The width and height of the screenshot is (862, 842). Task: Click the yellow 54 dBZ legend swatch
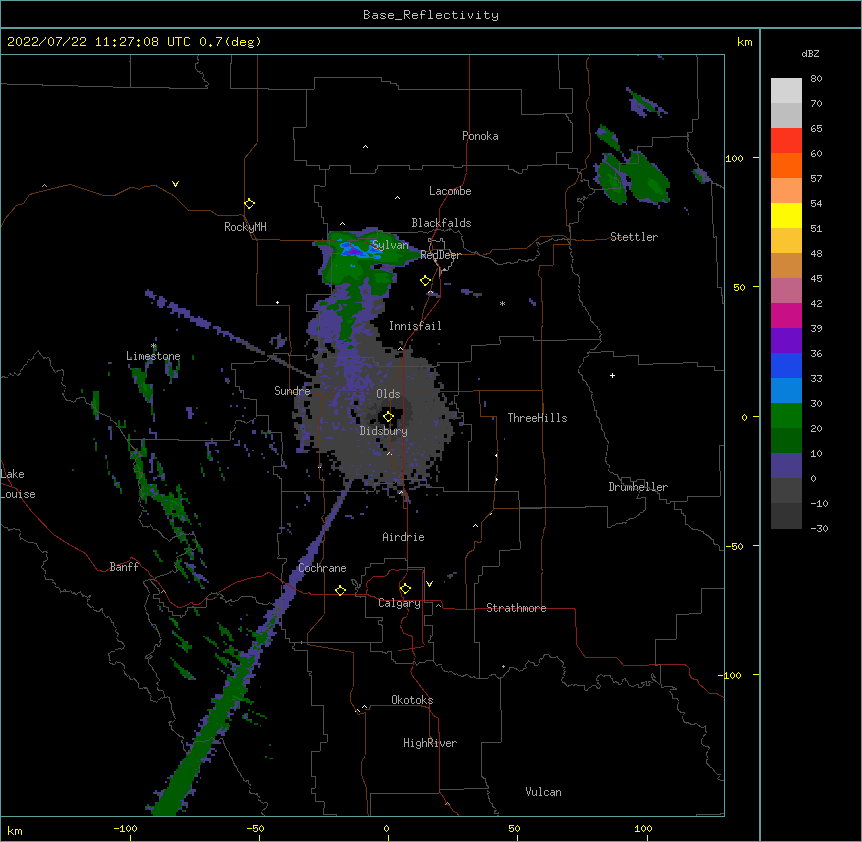point(786,216)
